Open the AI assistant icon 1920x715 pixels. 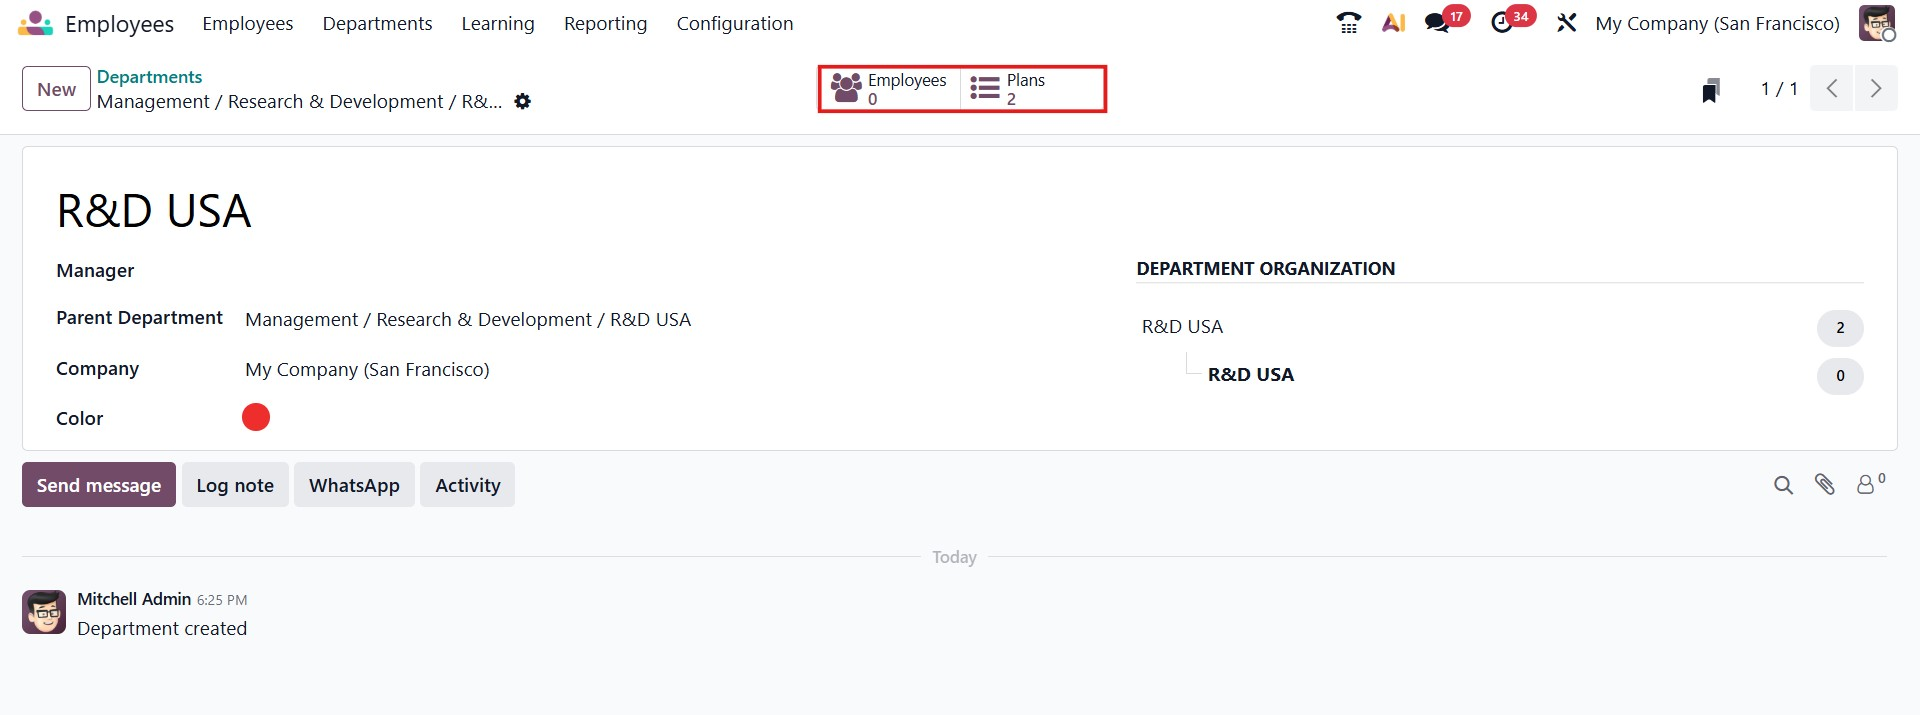pyautogui.click(x=1393, y=23)
